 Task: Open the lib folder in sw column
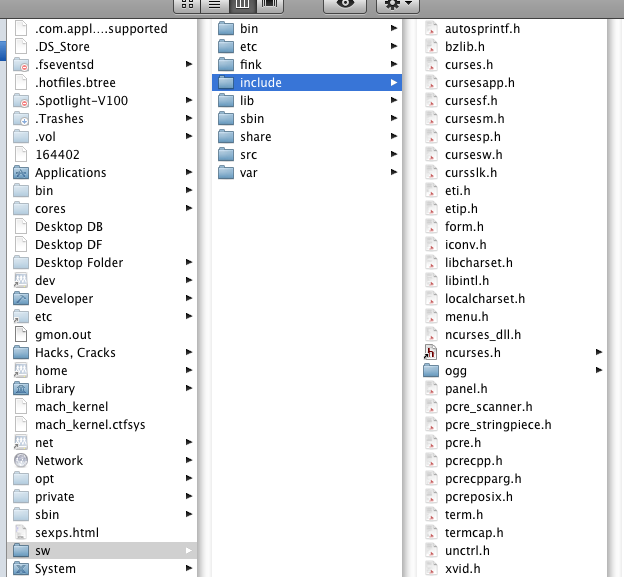pos(307,101)
